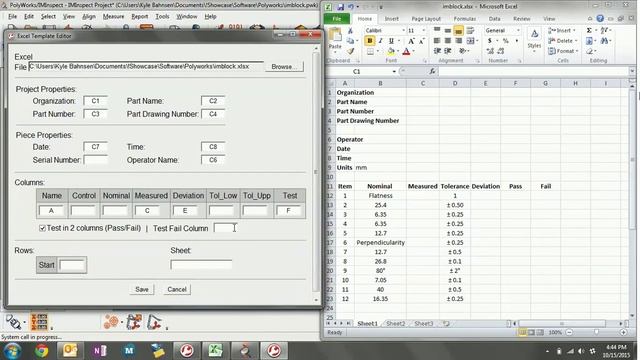The image size is (640, 360).
Task: Click the Outlook icon in the taskbar
Action: [70, 351]
